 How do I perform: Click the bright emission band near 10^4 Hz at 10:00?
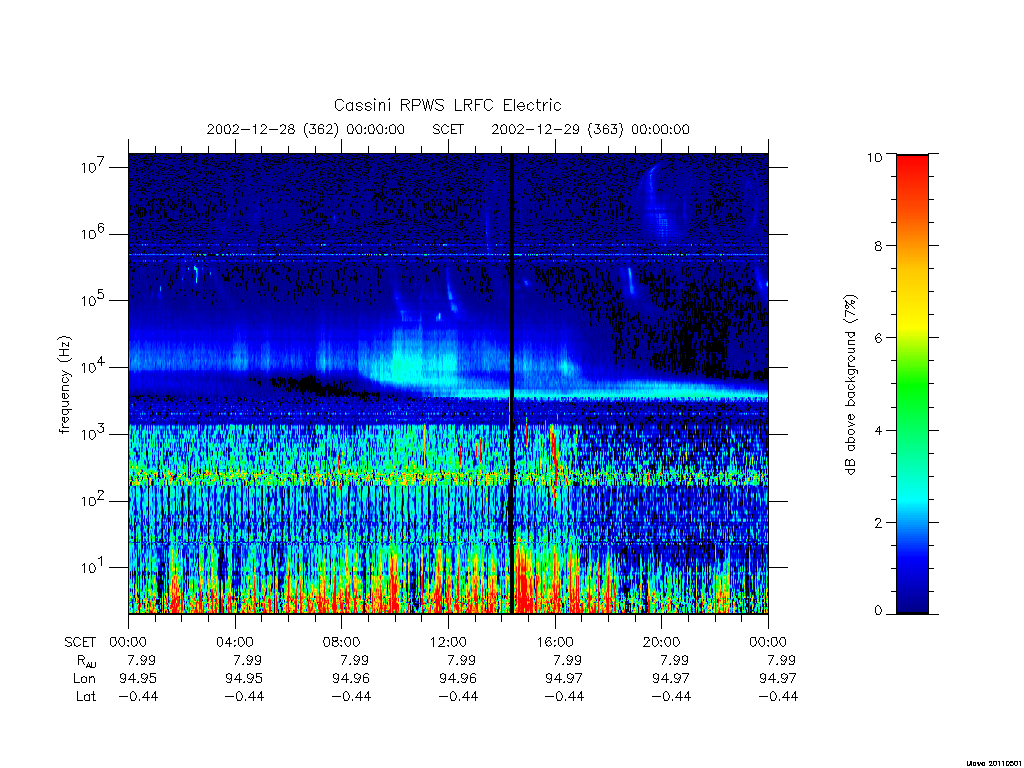[x=408, y=360]
